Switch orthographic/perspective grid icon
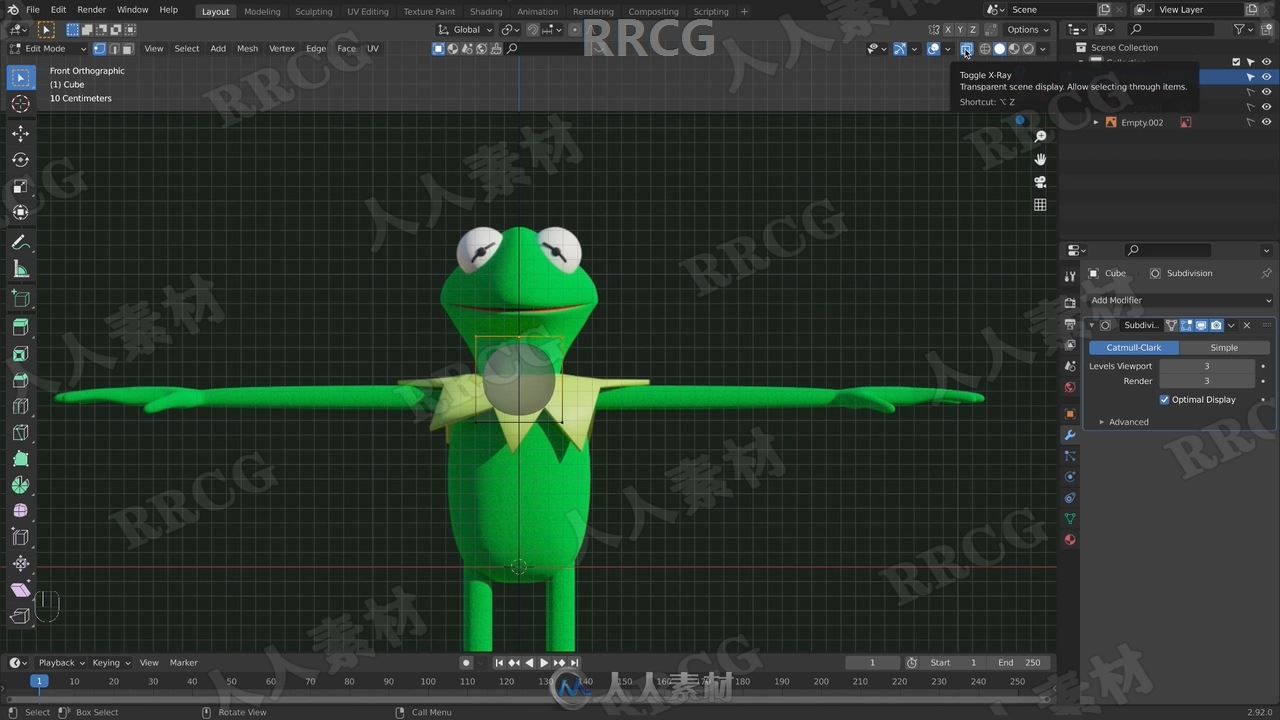The height and width of the screenshot is (720, 1280). (x=1040, y=205)
